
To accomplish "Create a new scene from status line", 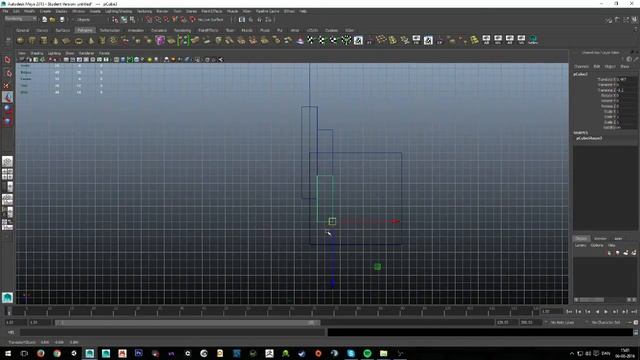I will 44,20.
